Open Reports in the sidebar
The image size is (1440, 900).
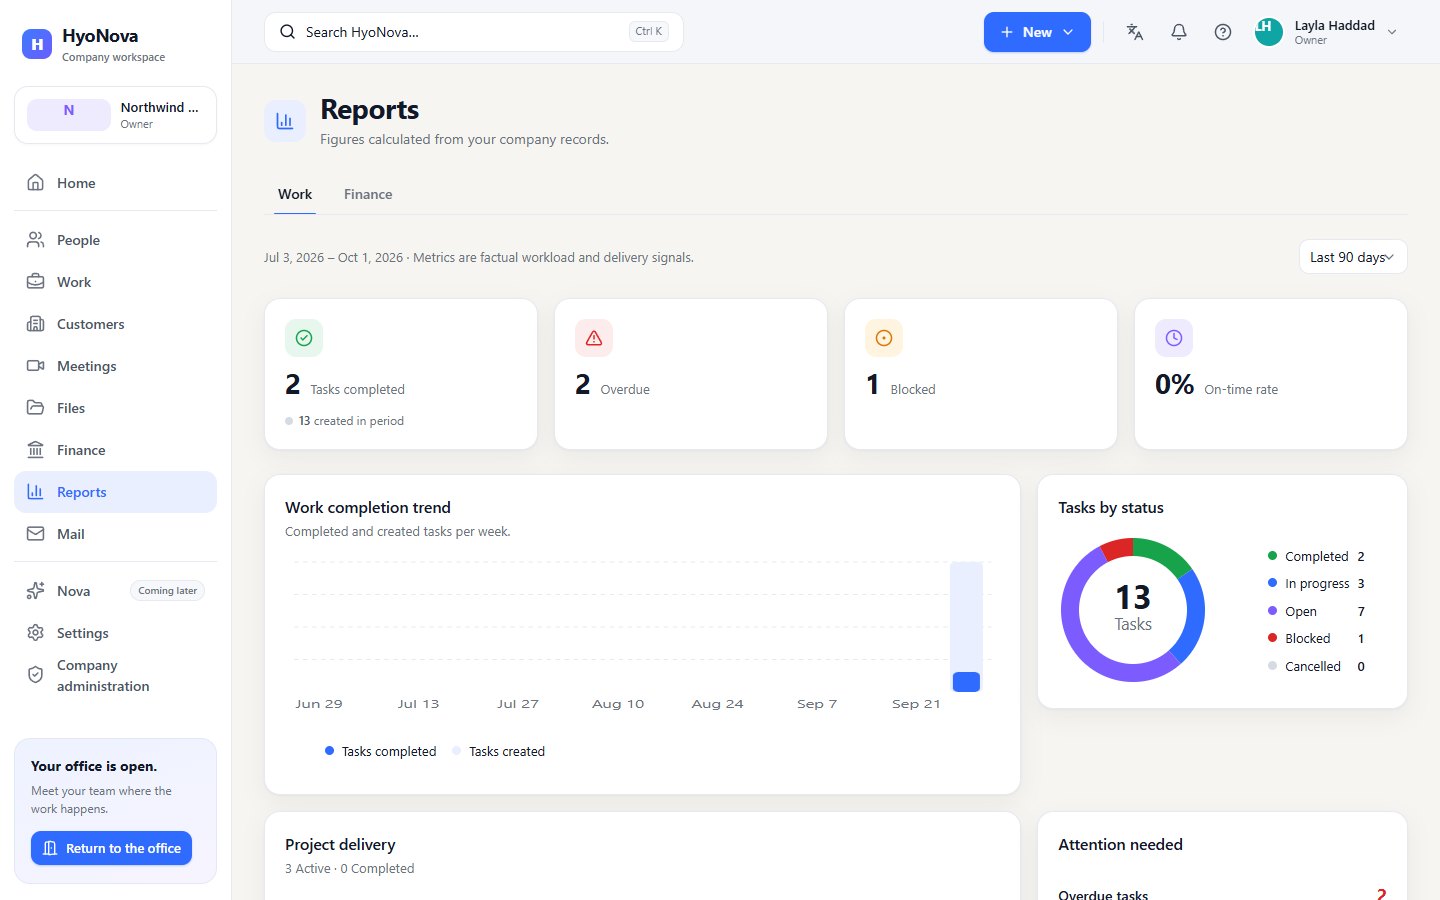pos(115,492)
